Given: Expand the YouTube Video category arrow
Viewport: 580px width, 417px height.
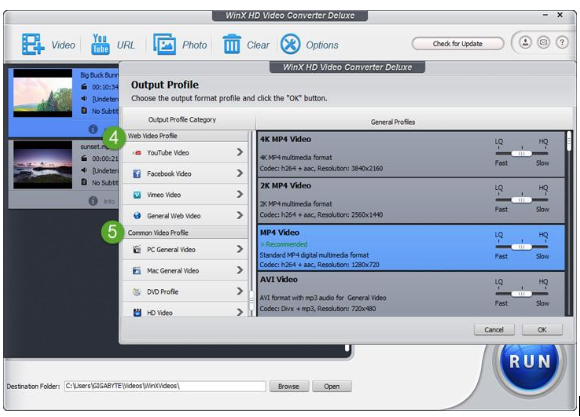Looking at the screenshot, I should coord(240,152).
